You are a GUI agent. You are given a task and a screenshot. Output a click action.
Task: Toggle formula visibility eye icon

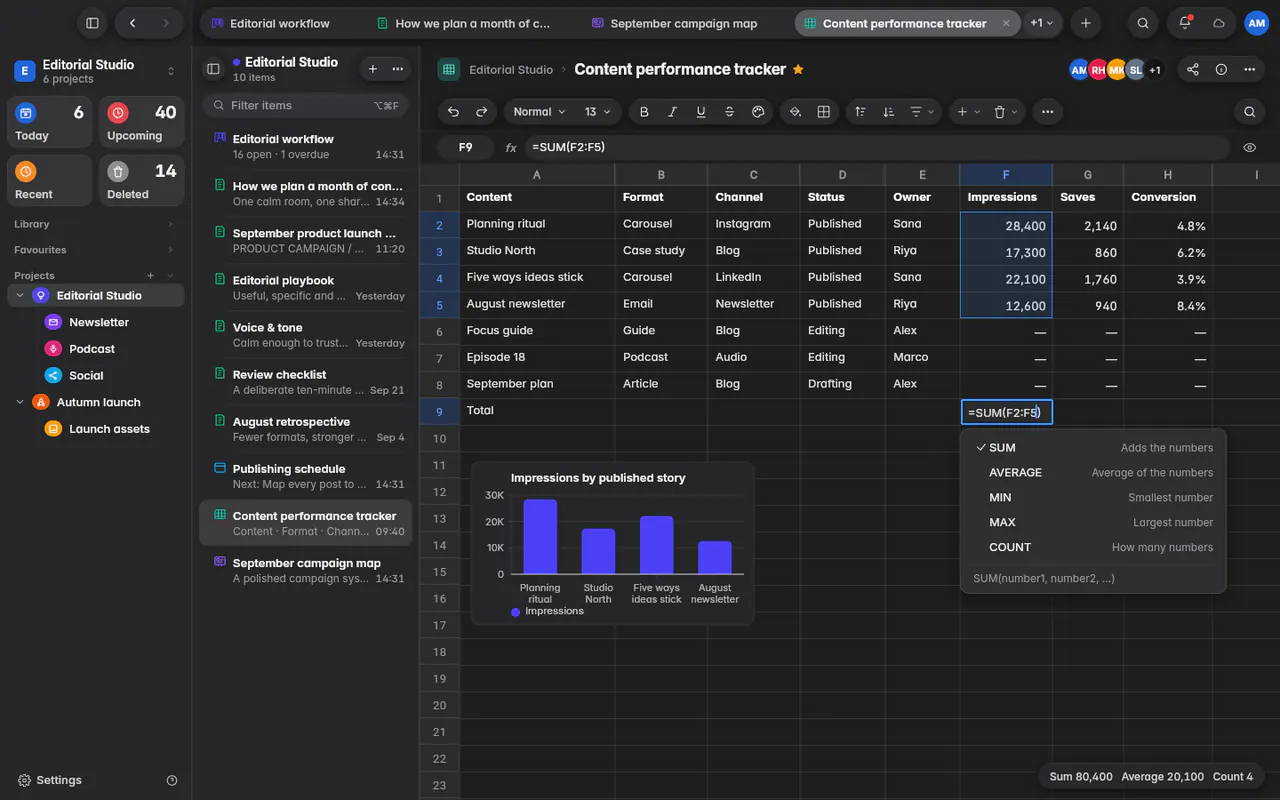pyautogui.click(x=1249, y=147)
